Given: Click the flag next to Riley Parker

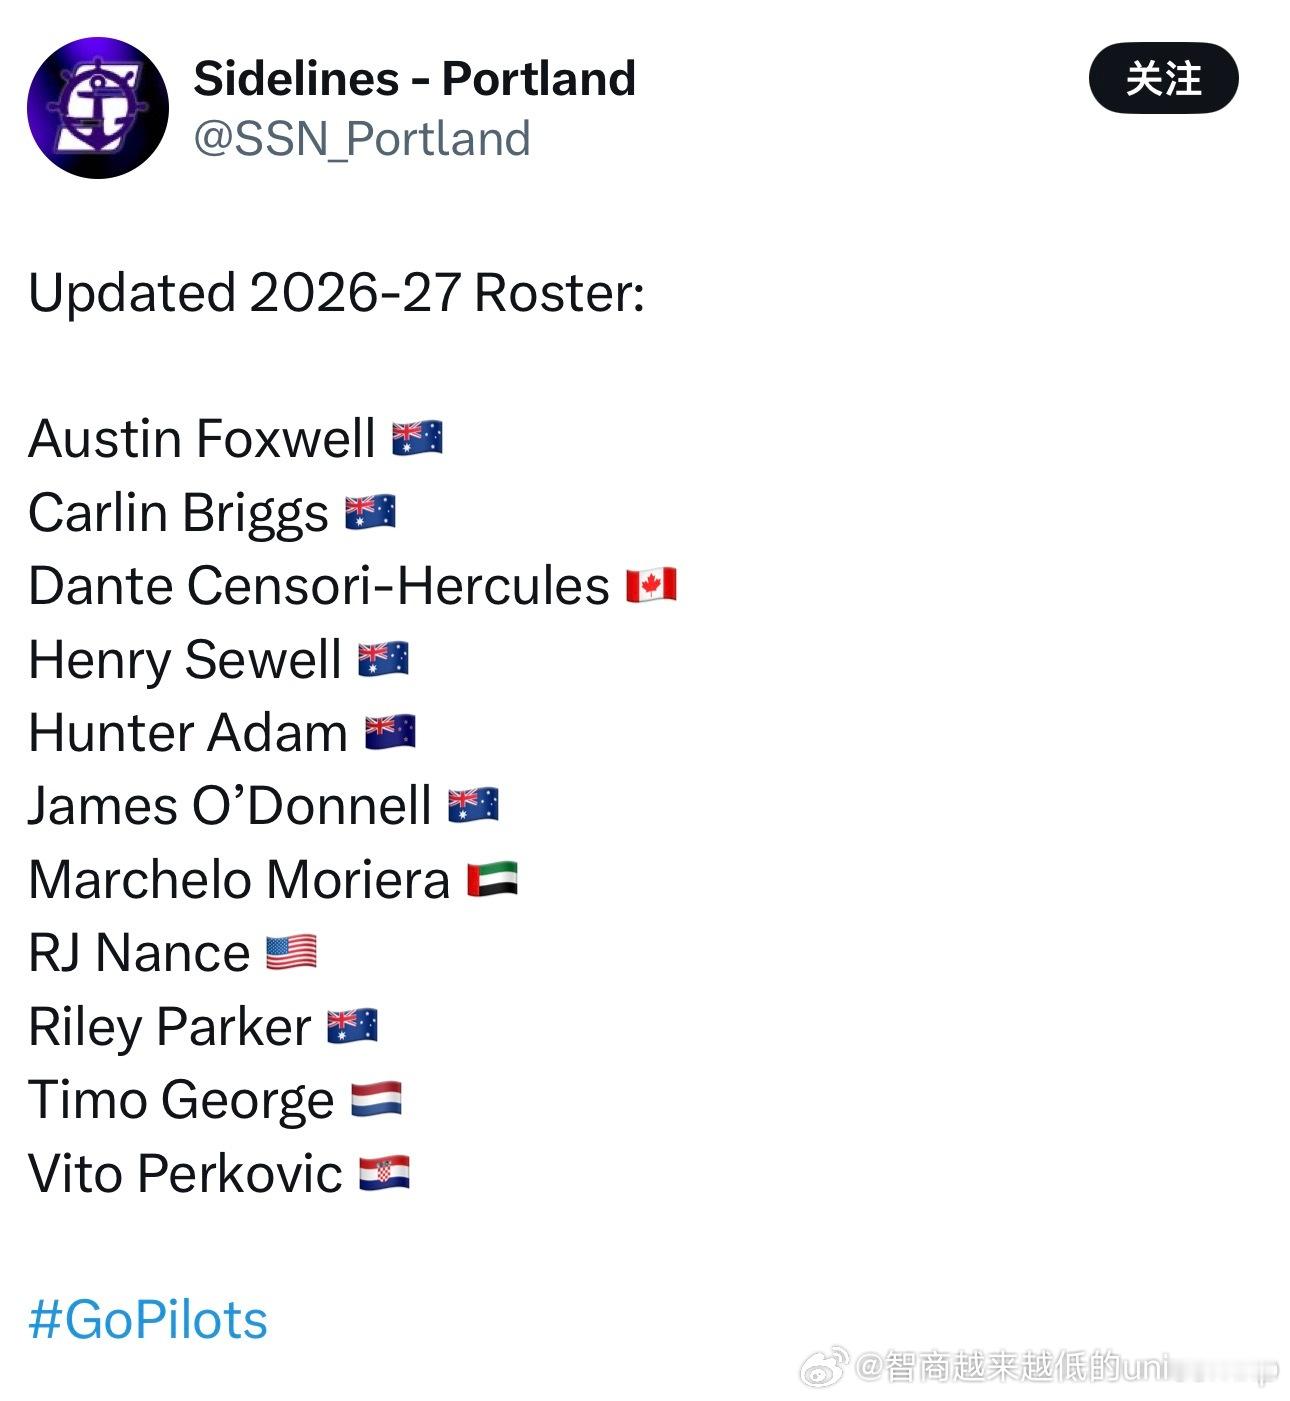Looking at the screenshot, I should click(352, 1026).
